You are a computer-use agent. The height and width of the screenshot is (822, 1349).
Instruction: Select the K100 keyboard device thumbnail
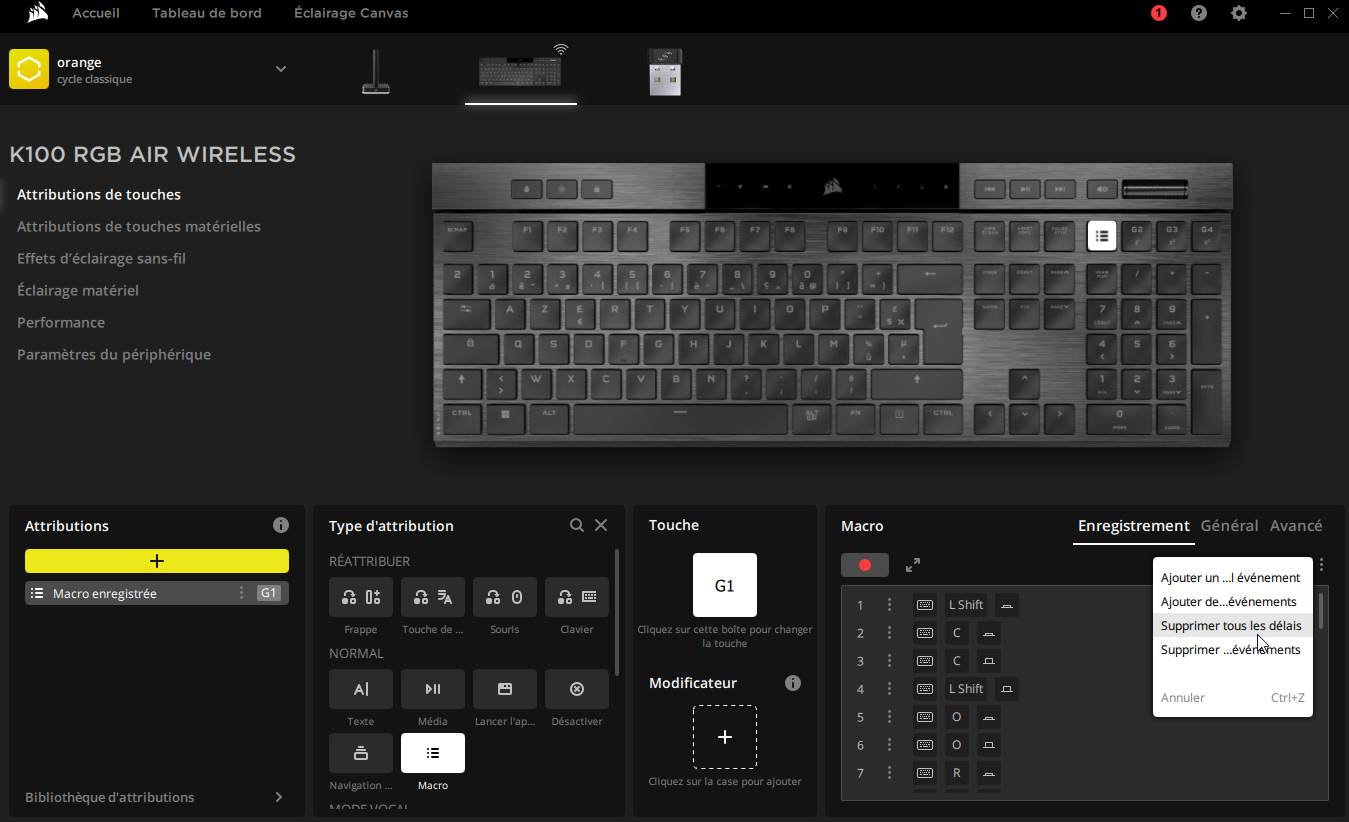[x=520, y=70]
